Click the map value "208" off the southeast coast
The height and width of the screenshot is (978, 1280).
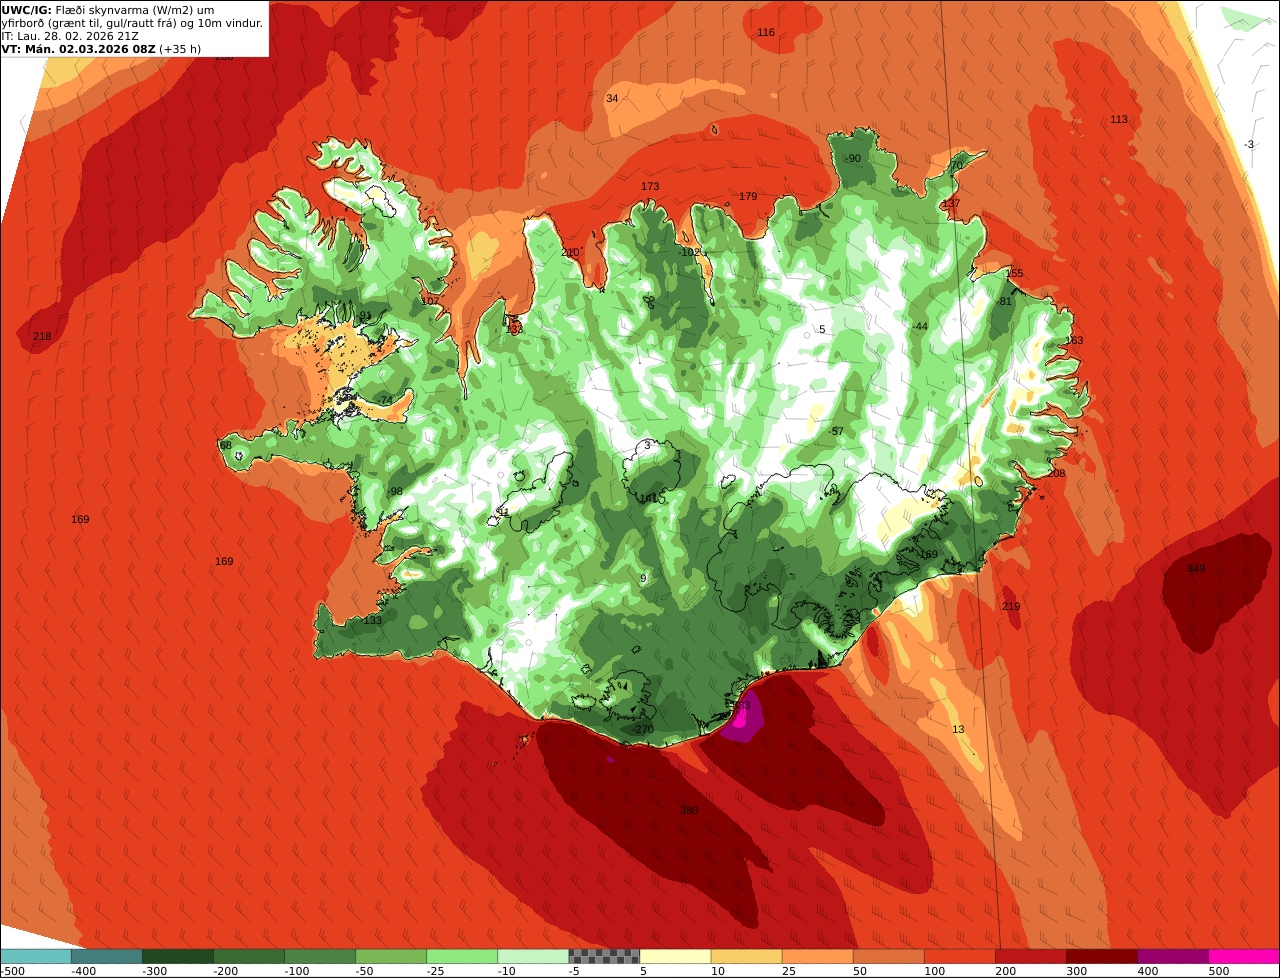[x=1056, y=474]
